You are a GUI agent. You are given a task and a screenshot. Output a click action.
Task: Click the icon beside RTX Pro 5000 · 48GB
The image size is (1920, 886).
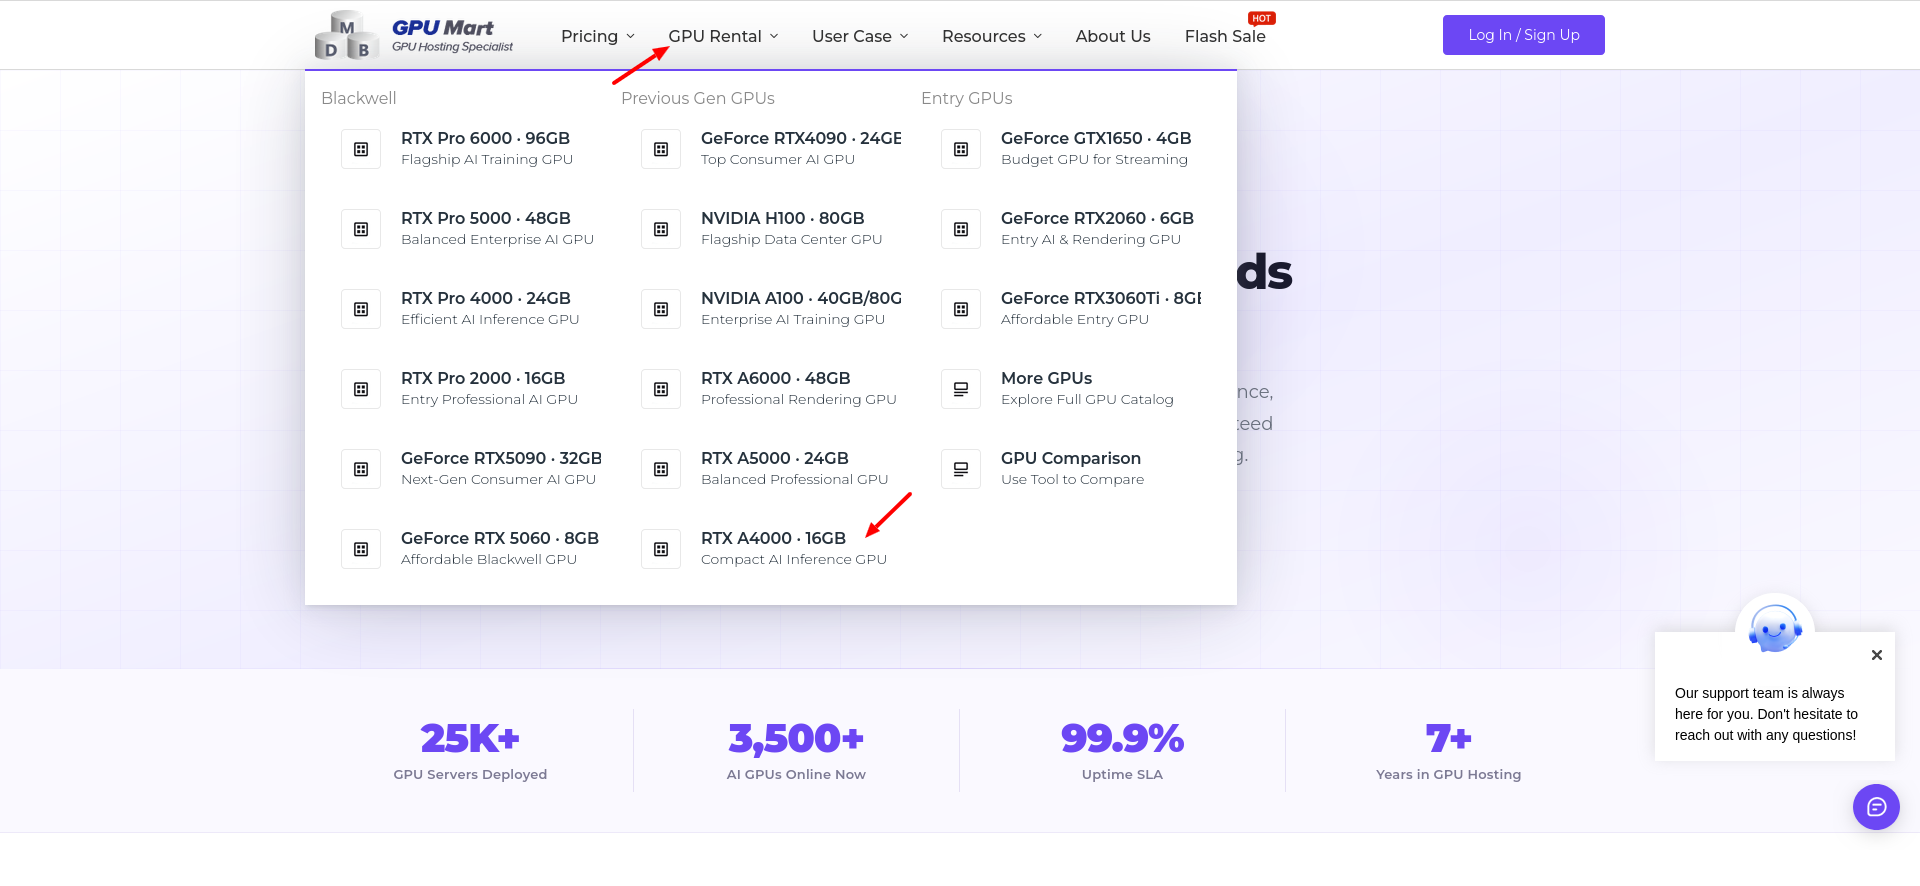361,229
